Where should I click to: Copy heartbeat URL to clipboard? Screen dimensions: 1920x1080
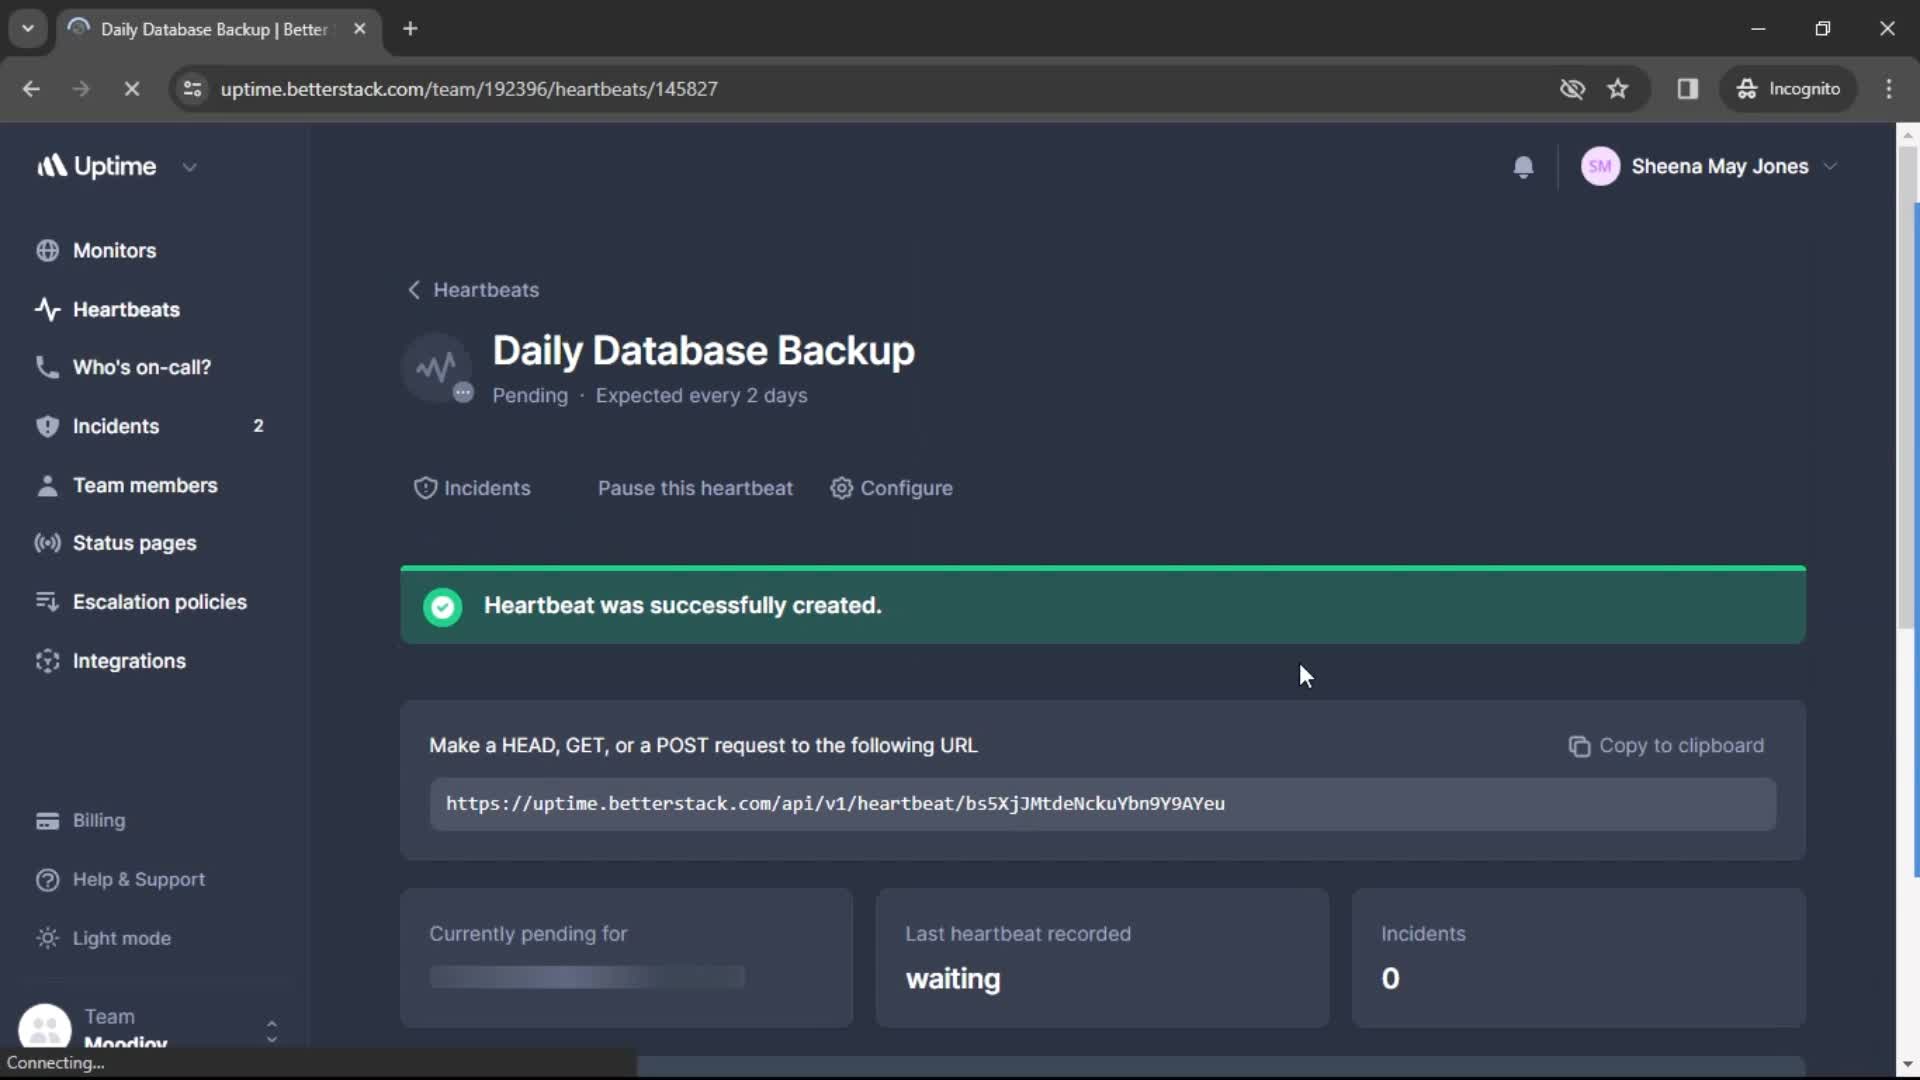click(x=1665, y=746)
